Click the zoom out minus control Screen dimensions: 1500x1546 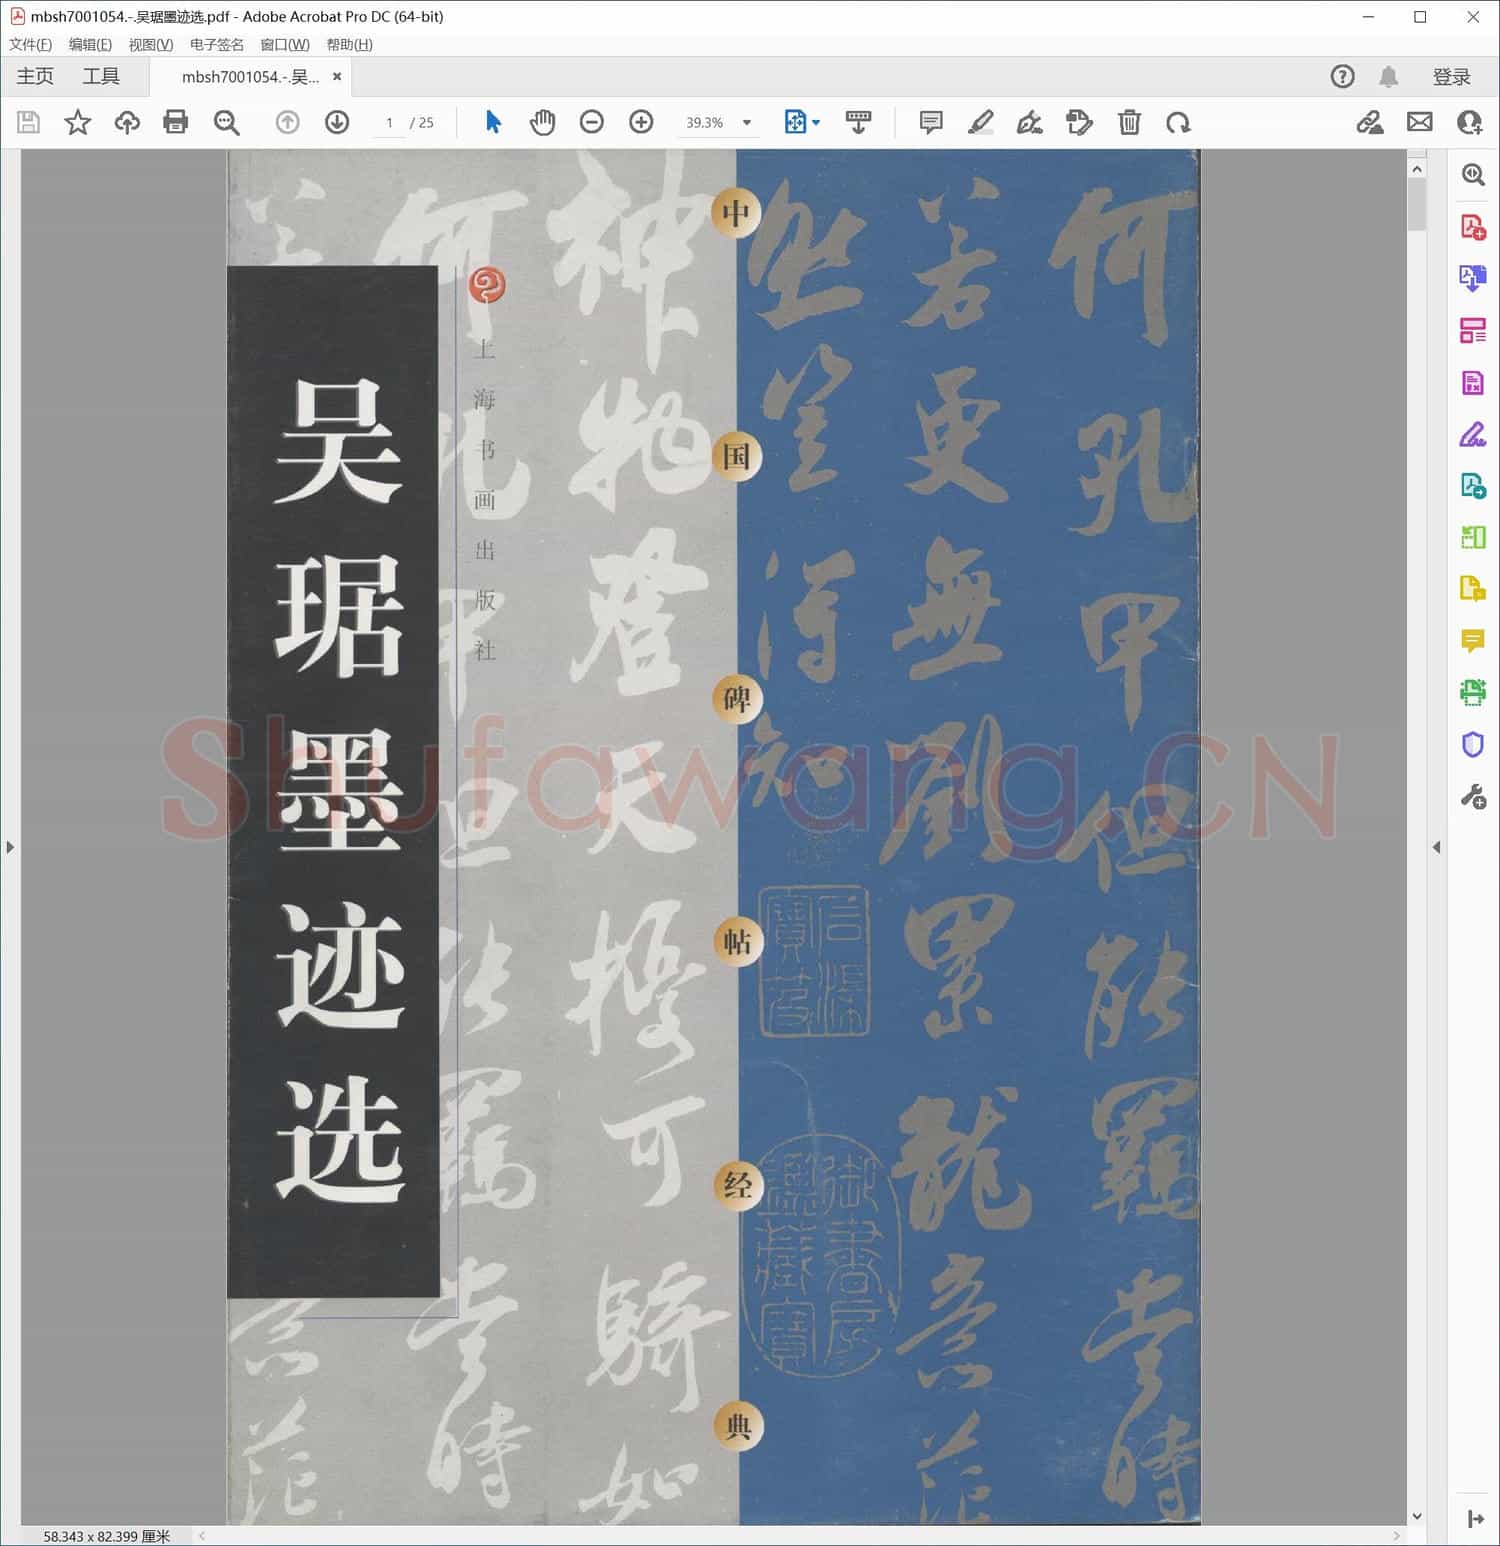(591, 122)
